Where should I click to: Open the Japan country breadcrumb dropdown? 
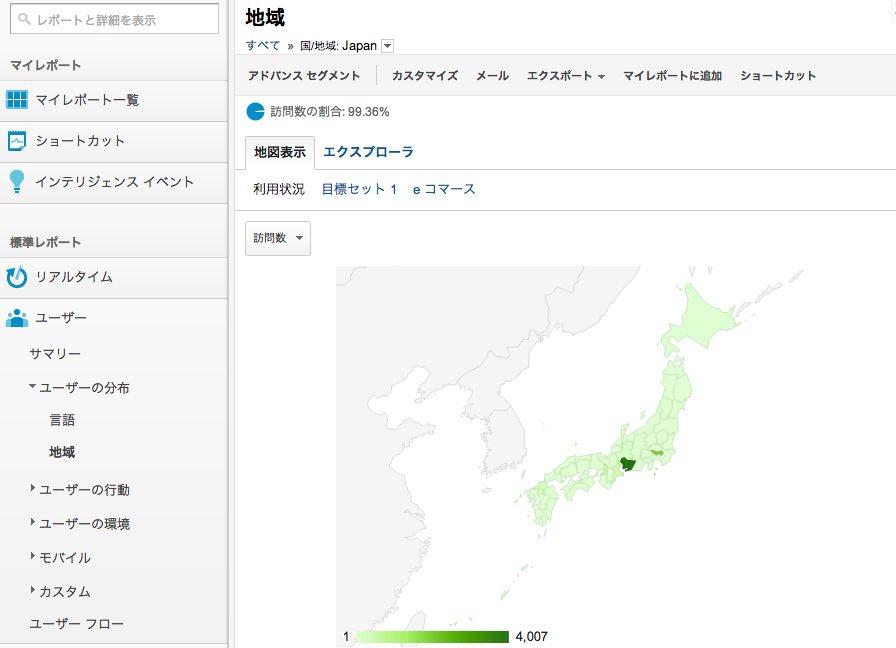point(388,46)
